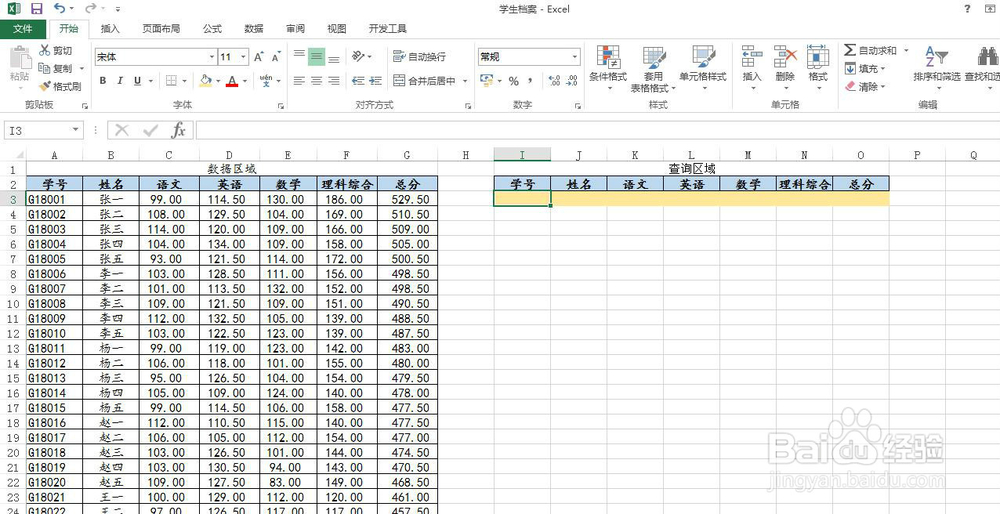Open the File (文件) tab

coord(22,29)
